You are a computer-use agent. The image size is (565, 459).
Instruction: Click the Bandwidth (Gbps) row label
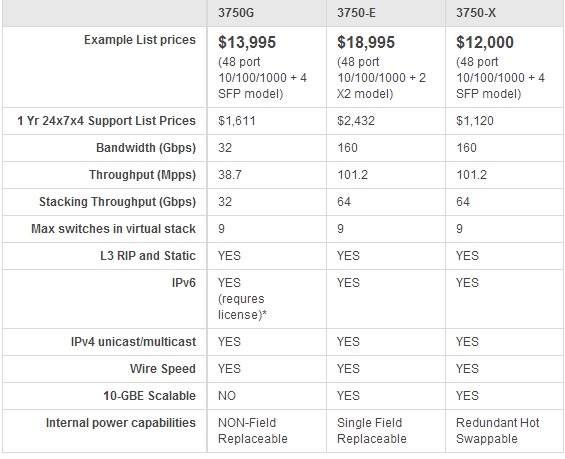[146, 148]
